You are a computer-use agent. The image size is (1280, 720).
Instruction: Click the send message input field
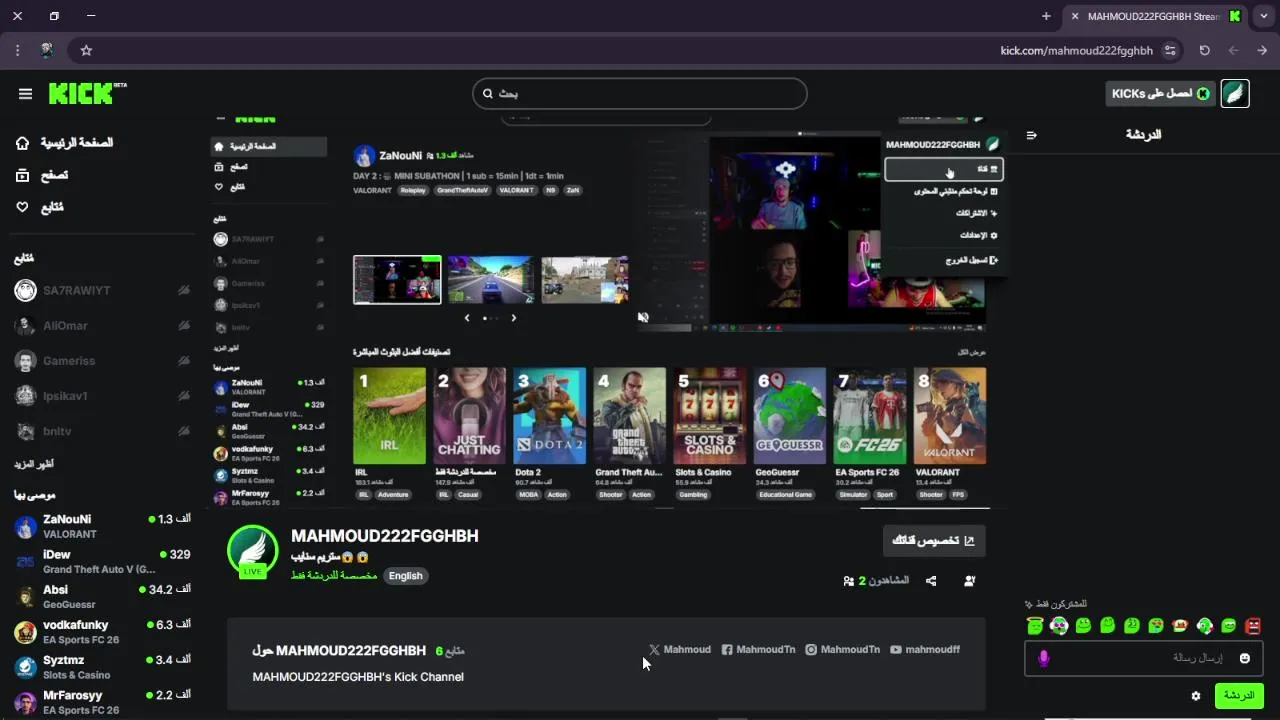click(1144, 658)
